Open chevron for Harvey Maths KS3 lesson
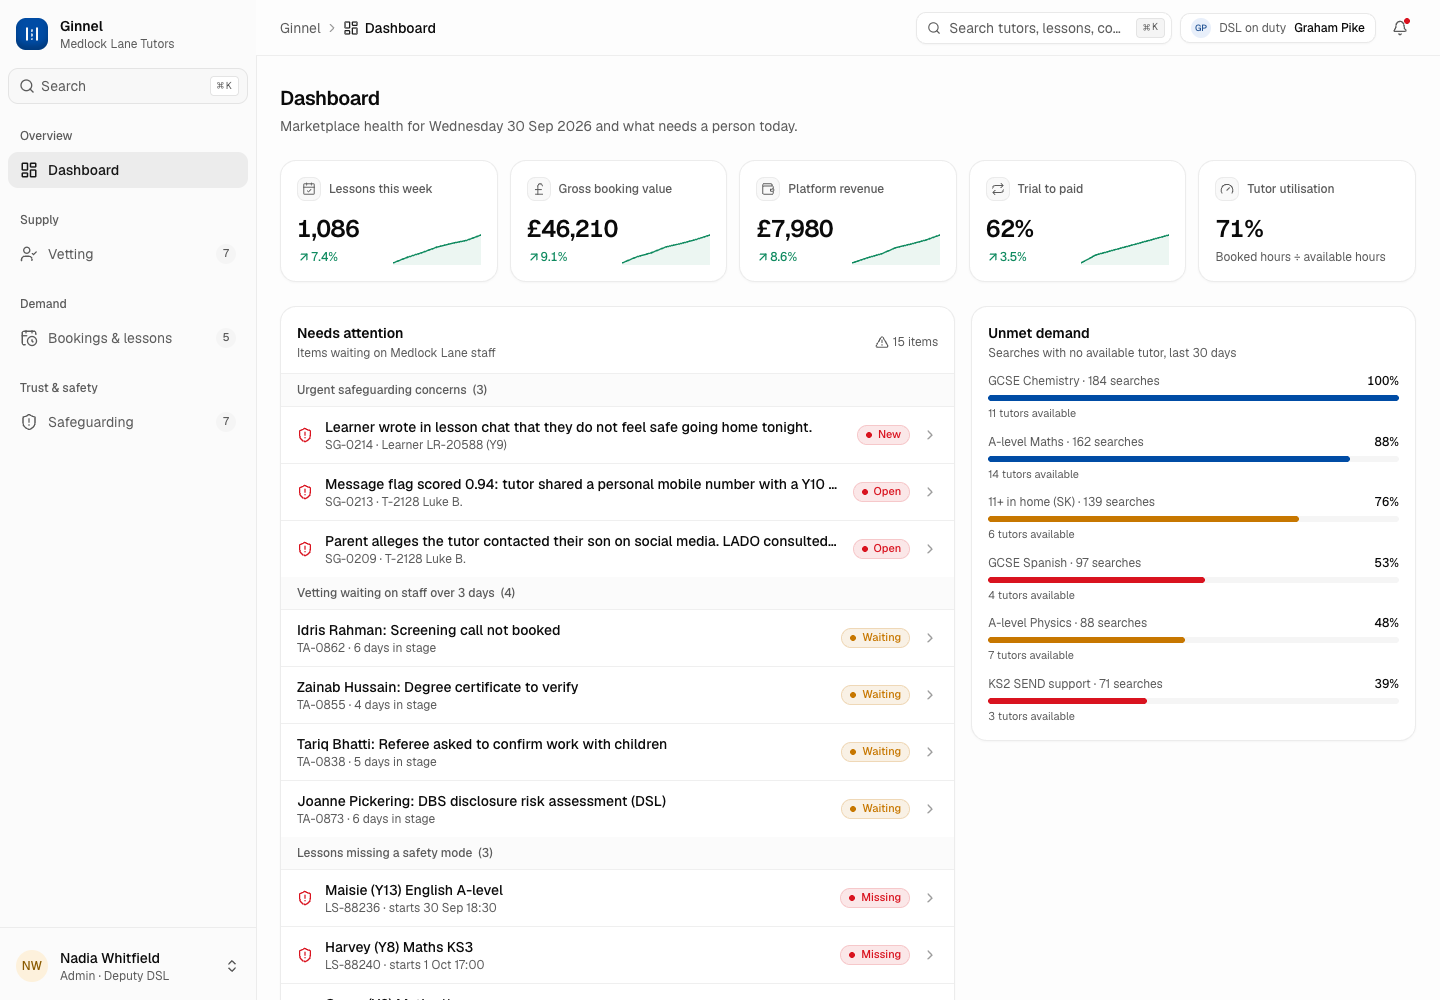1440x1000 pixels. (x=930, y=955)
